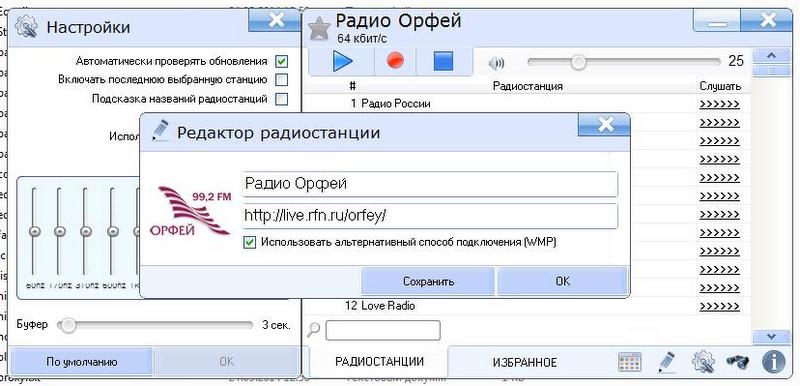Uncheck Использовать альтернативный способ подключения (WMP)
800x386 pixels.
(249, 242)
